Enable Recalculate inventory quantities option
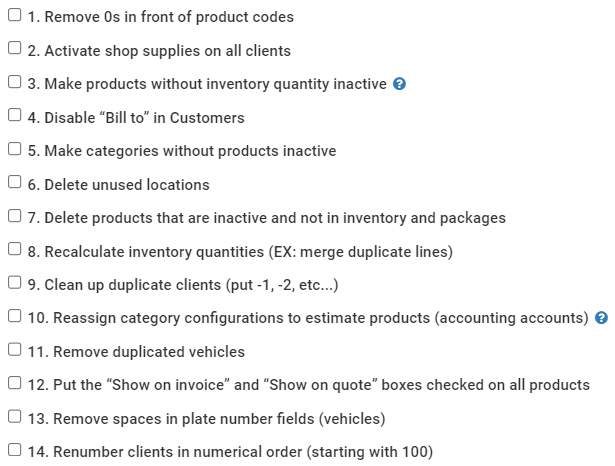Screen dimensions: 615x466 click(x=15, y=250)
